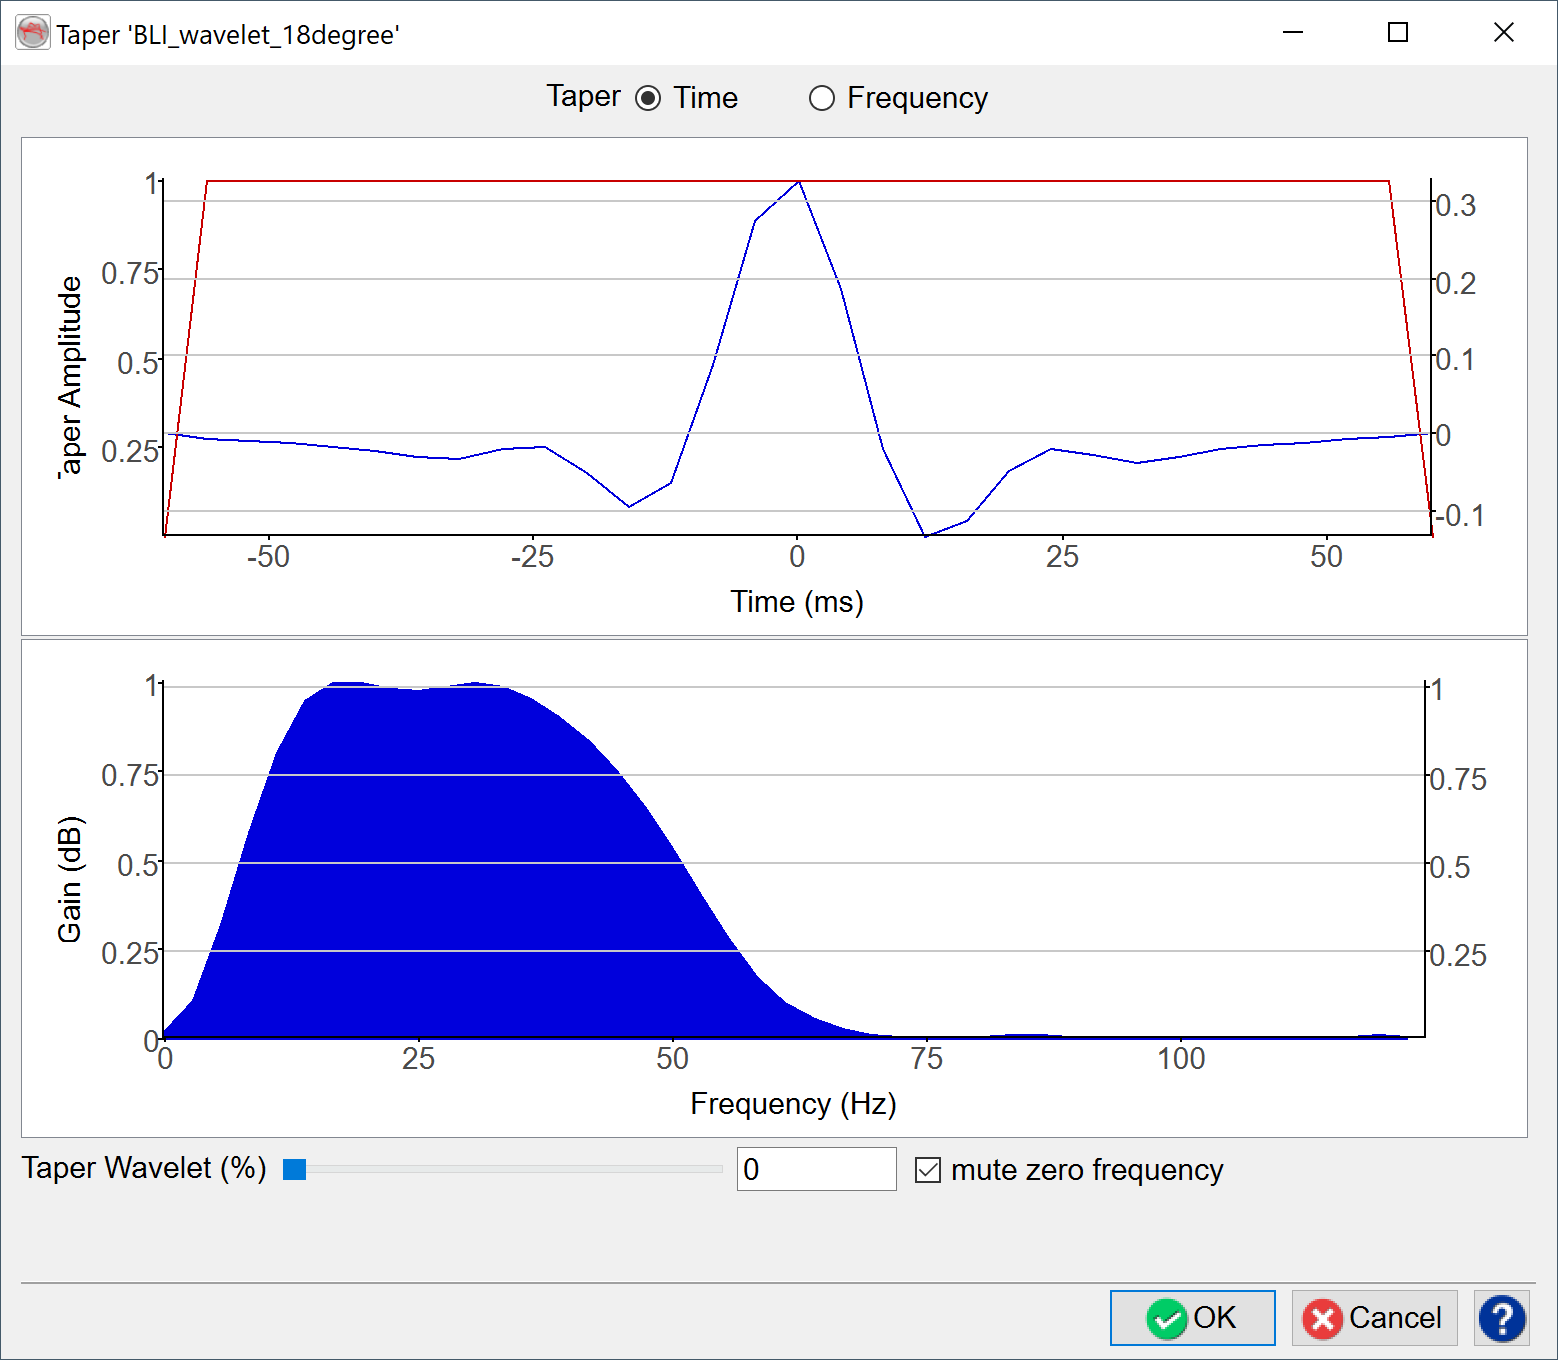Disable the mute zero frequency checkbox
The image size is (1558, 1360).
[x=928, y=1169]
